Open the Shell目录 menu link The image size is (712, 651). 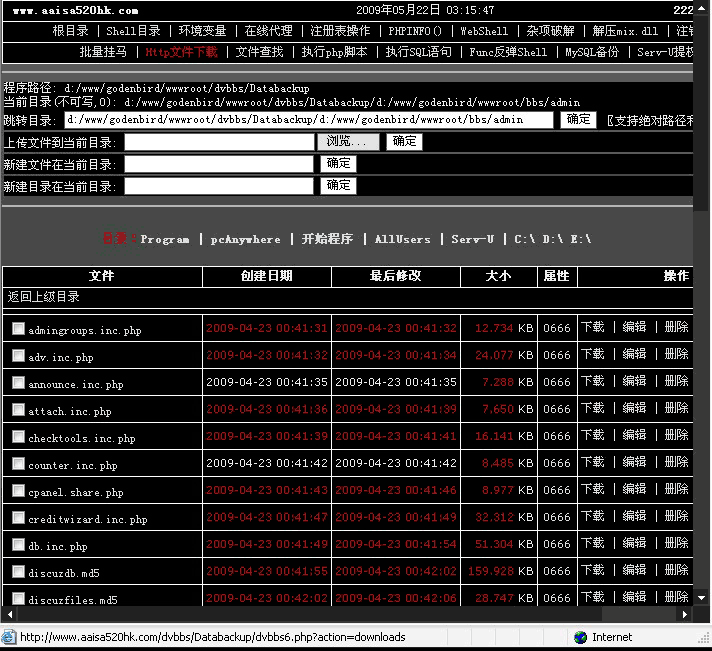tap(134, 31)
